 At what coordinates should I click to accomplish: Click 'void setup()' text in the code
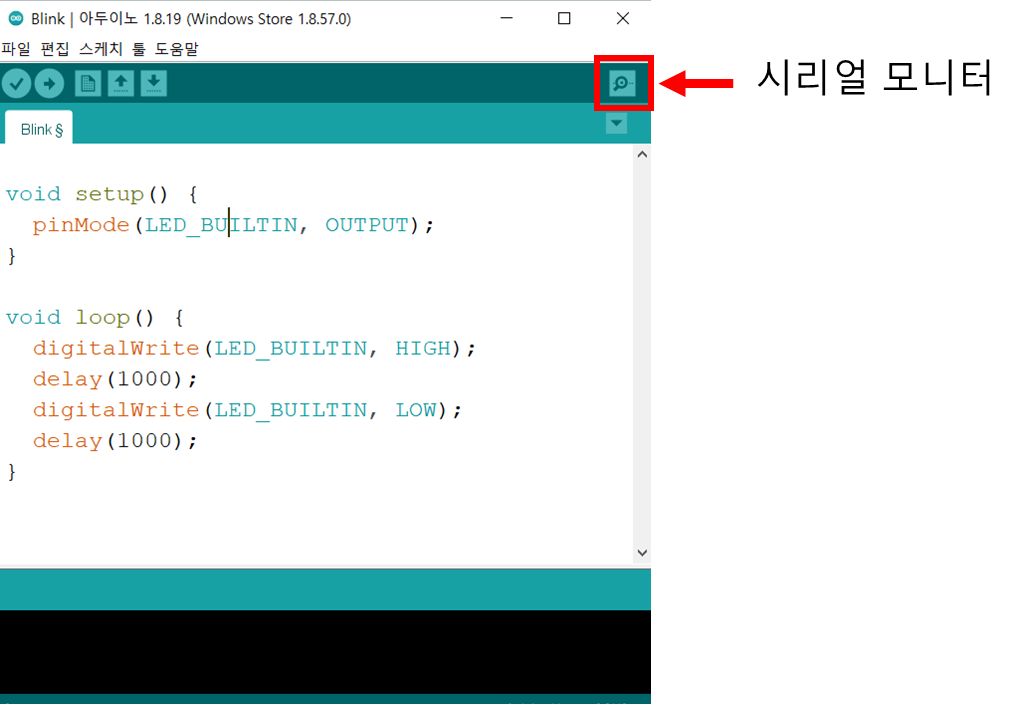pos(87,194)
